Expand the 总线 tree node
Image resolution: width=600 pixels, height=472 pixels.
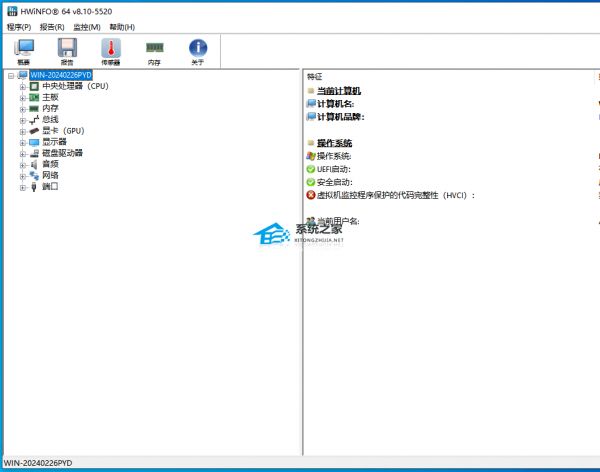[23, 121]
